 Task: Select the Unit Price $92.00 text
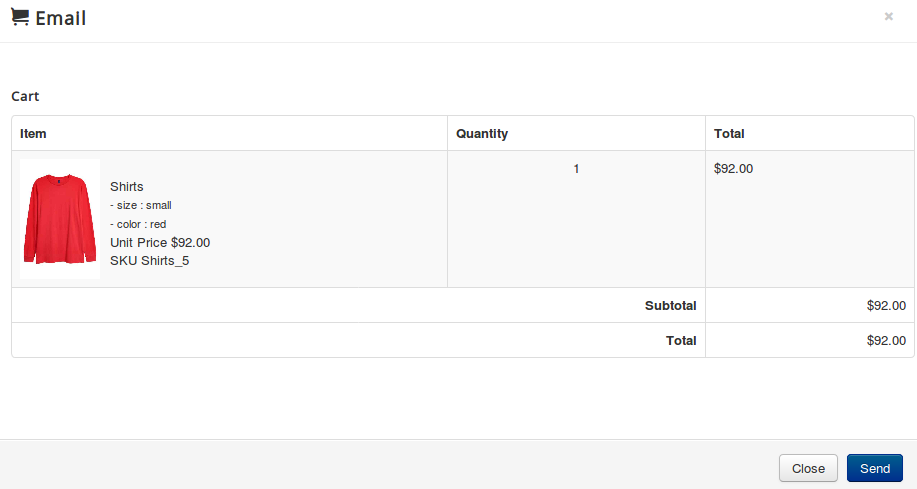[160, 242]
